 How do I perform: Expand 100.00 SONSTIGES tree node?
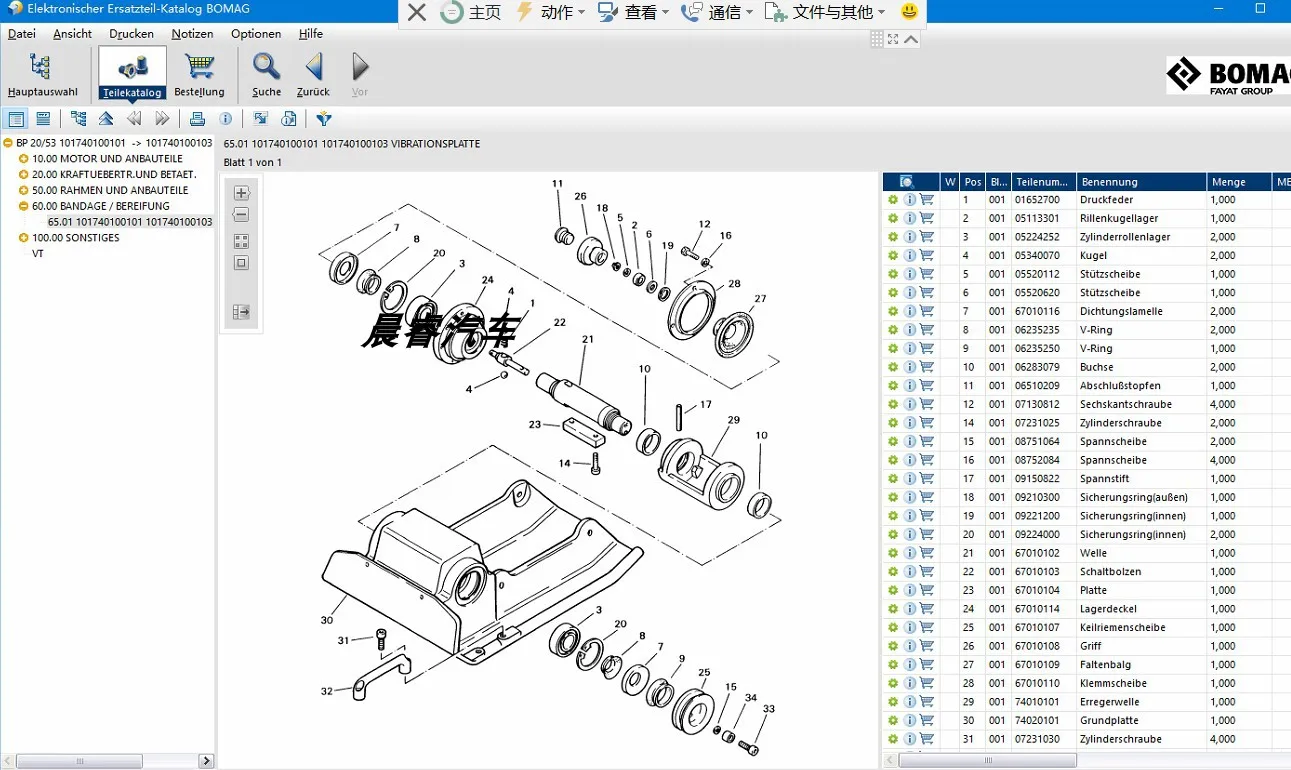tap(24, 238)
